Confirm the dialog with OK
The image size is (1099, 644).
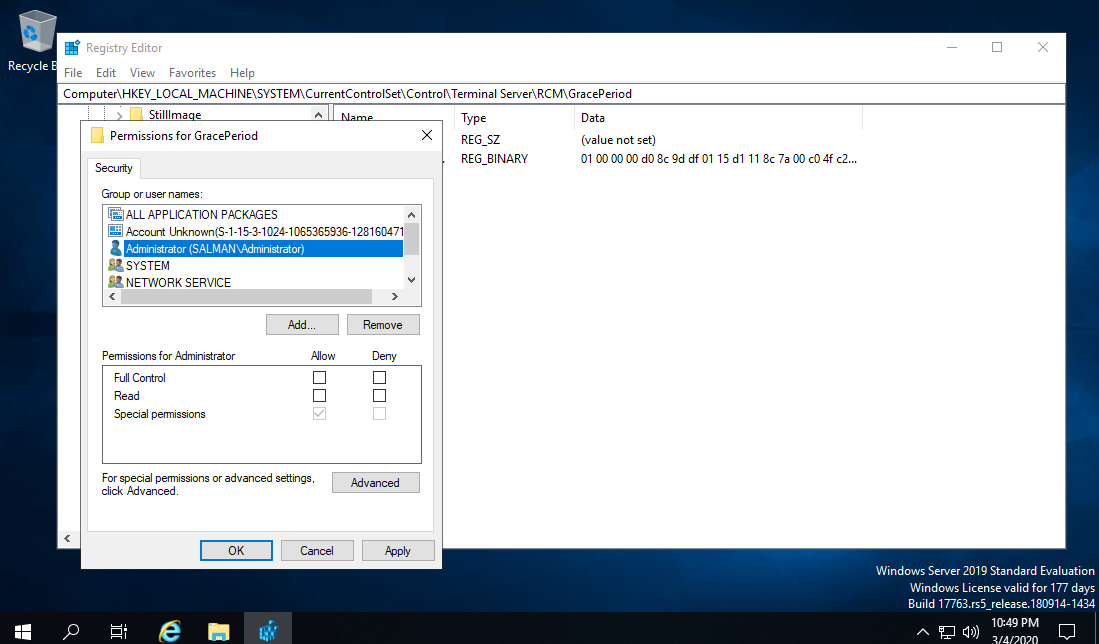point(236,551)
